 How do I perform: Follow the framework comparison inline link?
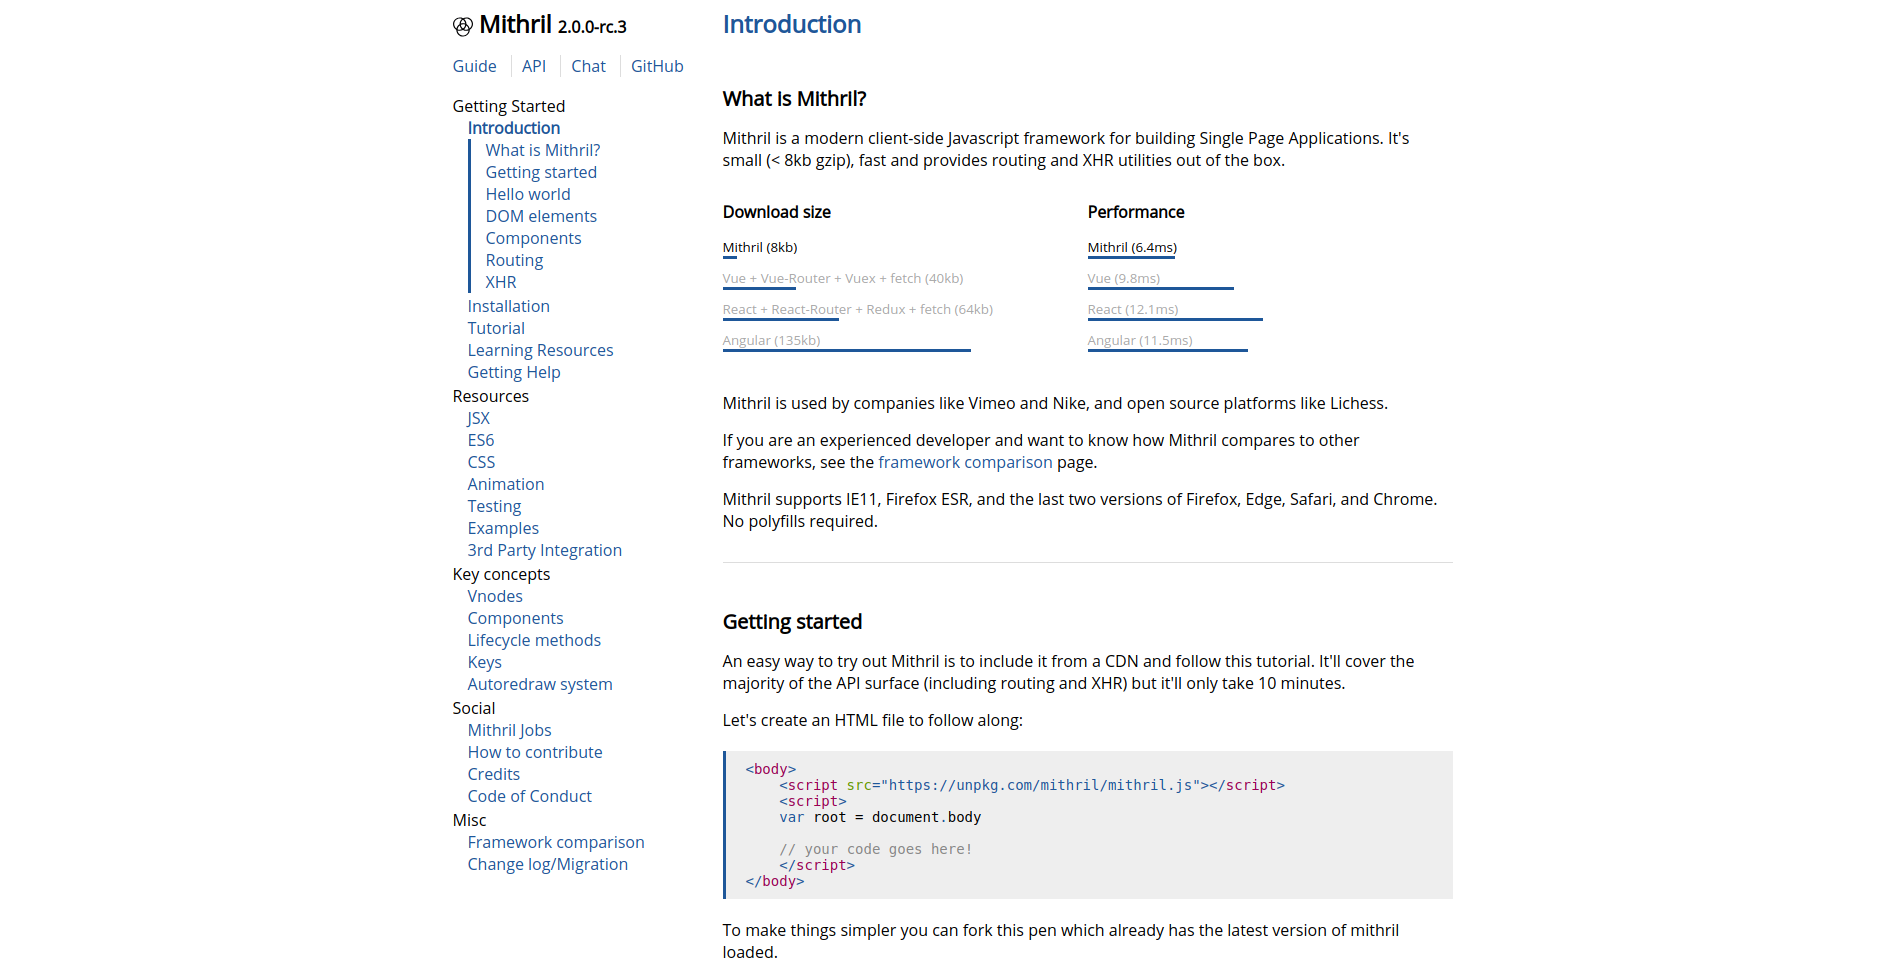pyautogui.click(x=964, y=462)
